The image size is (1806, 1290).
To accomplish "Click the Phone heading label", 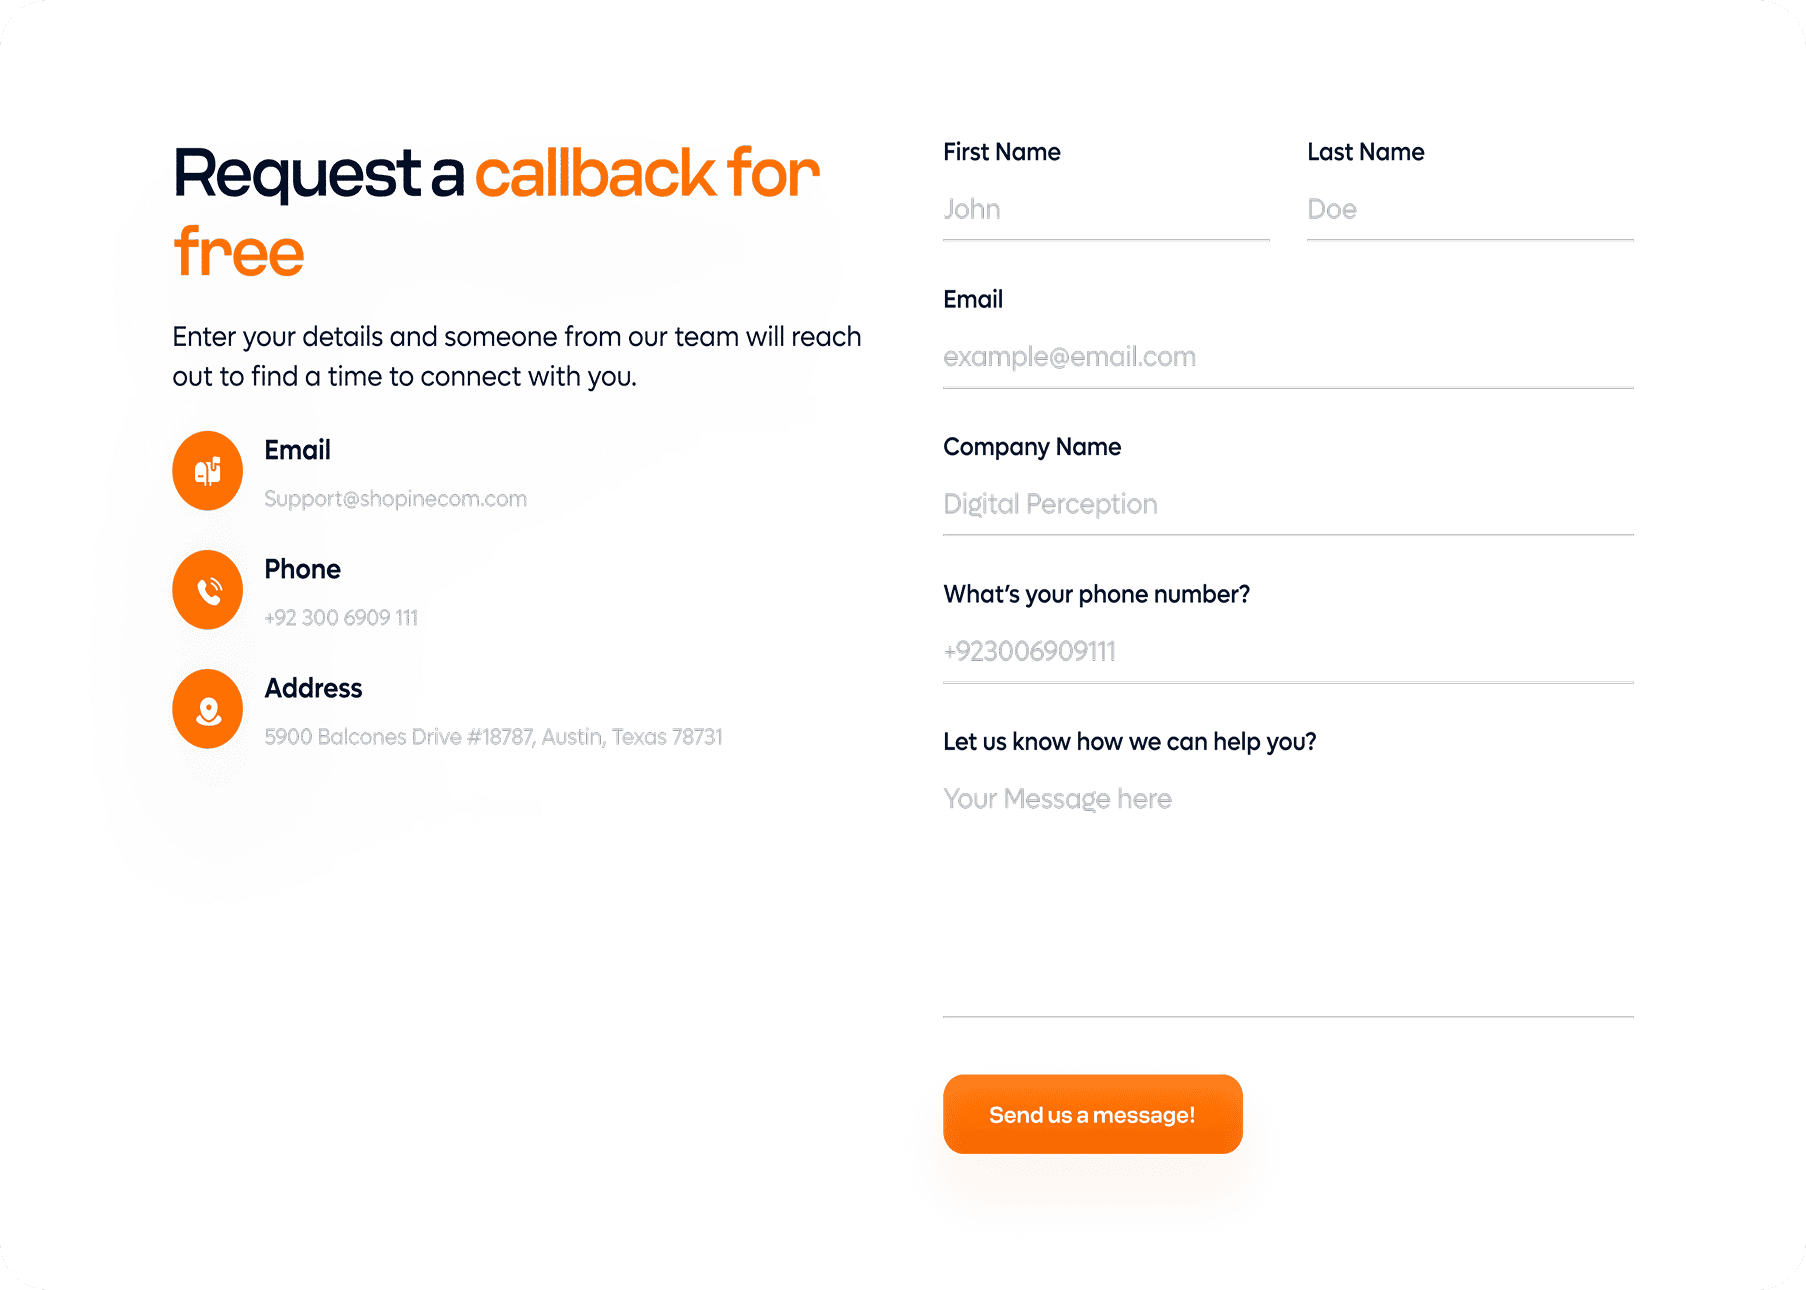I will pyautogui.click(x=302, y=569).
